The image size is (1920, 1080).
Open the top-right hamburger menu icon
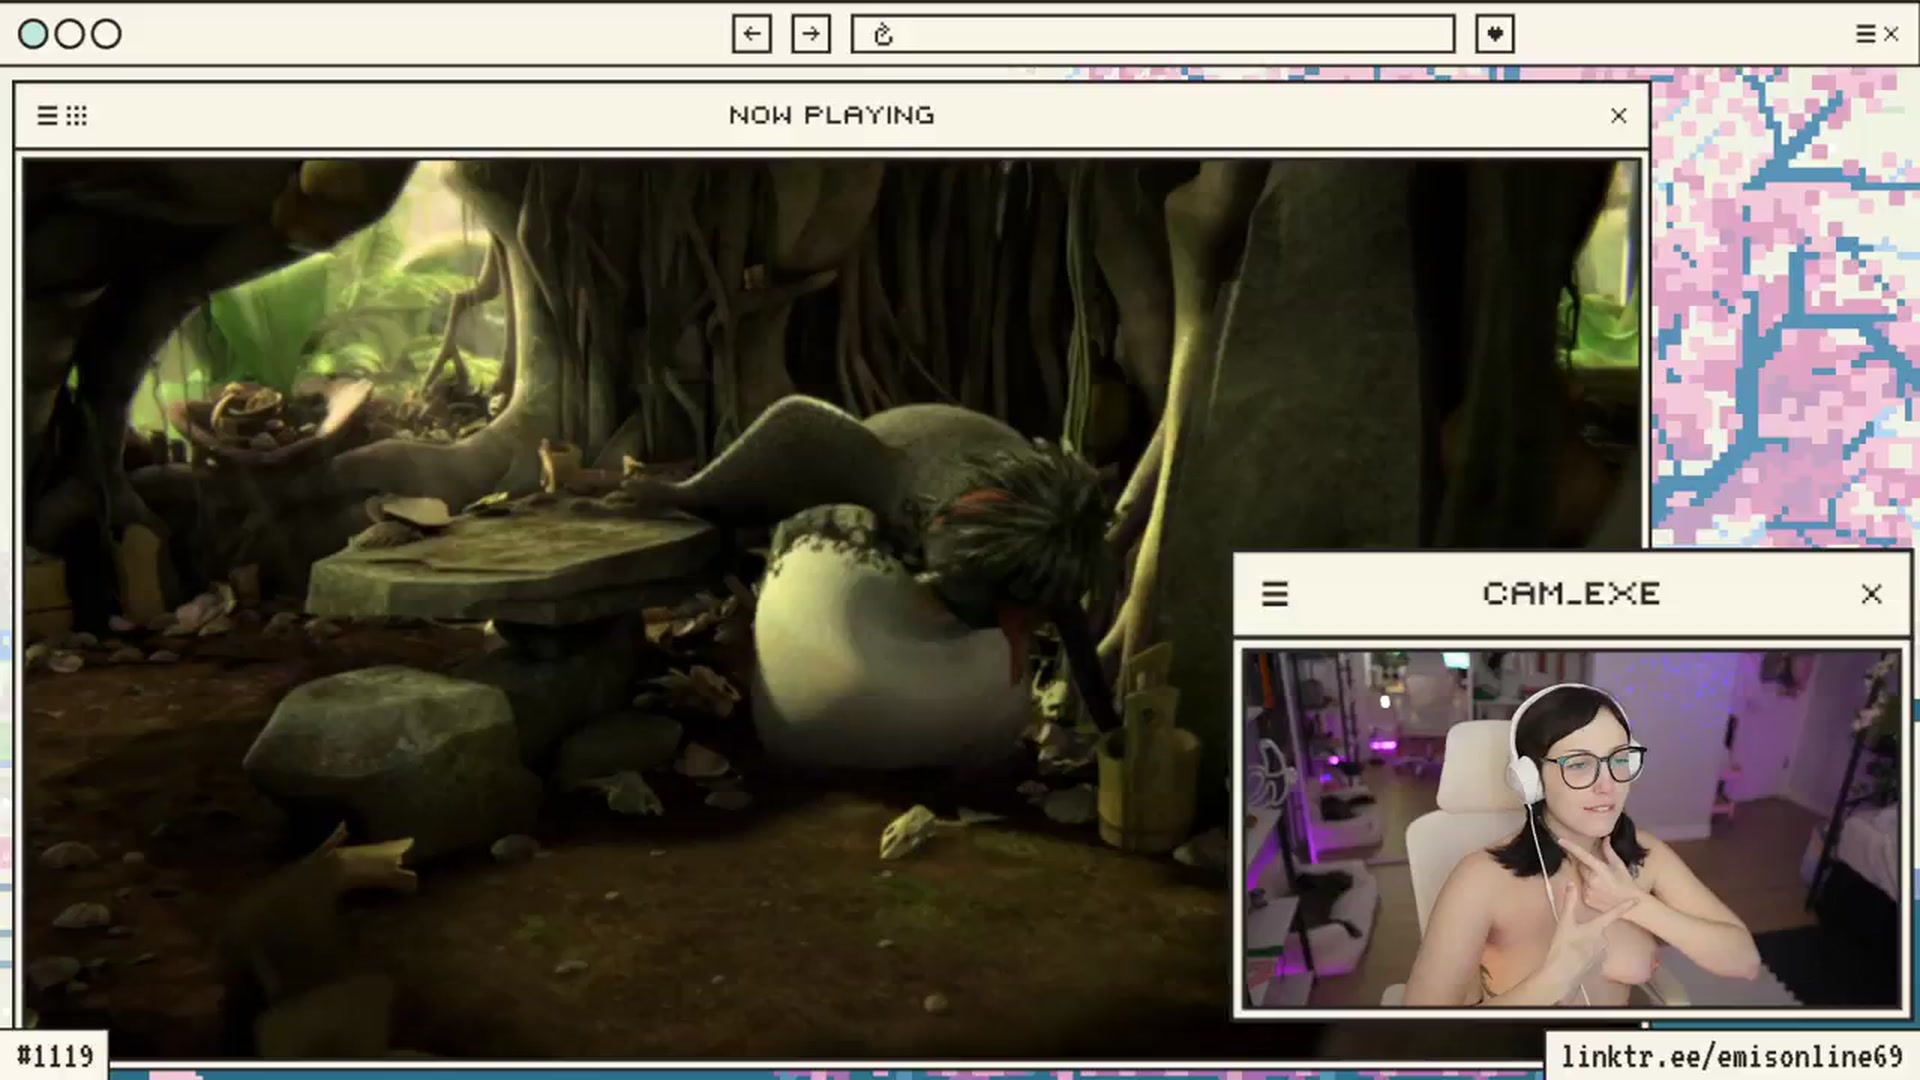click(x=1865, y=34)
